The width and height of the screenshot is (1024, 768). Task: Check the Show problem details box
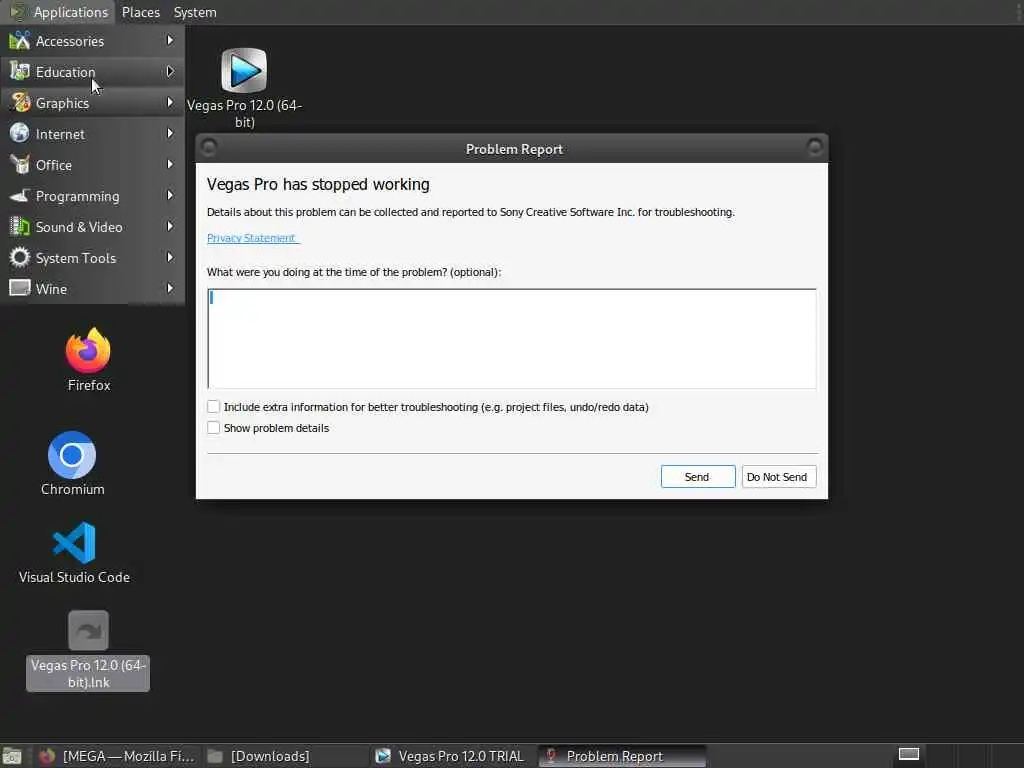pyautogui.click(x=213, y=427)
